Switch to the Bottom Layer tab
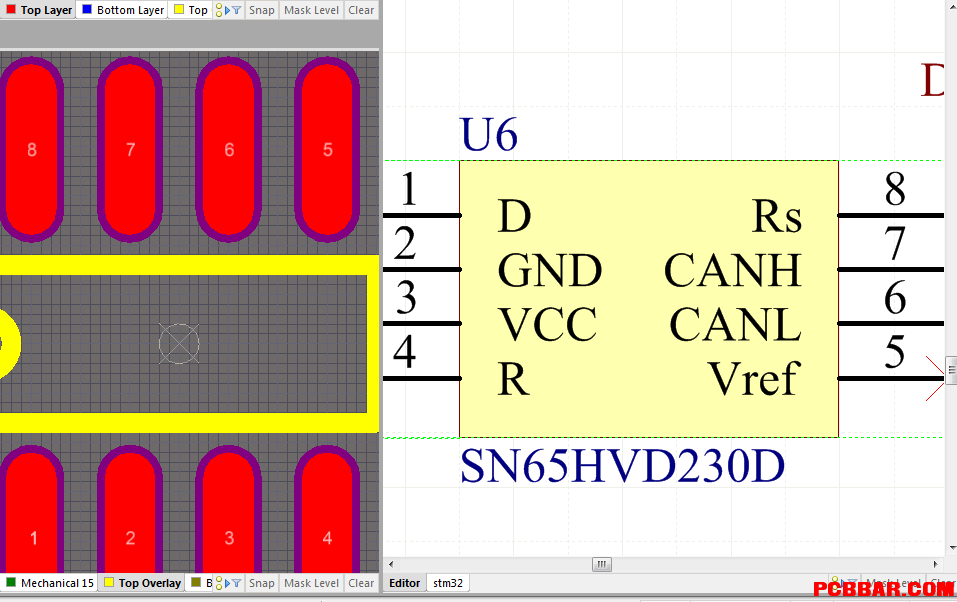 [122, 10]
